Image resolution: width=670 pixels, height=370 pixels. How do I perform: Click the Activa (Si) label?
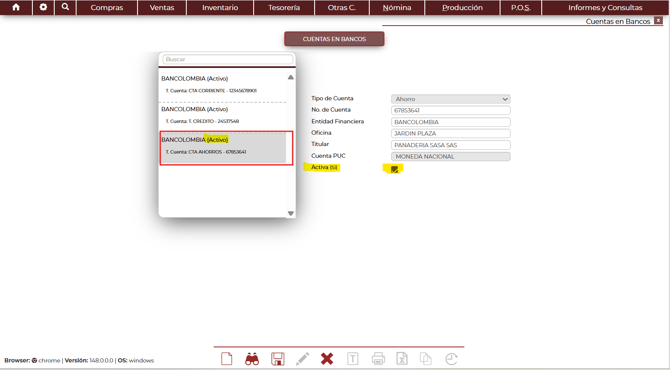[x=324, y=167]
